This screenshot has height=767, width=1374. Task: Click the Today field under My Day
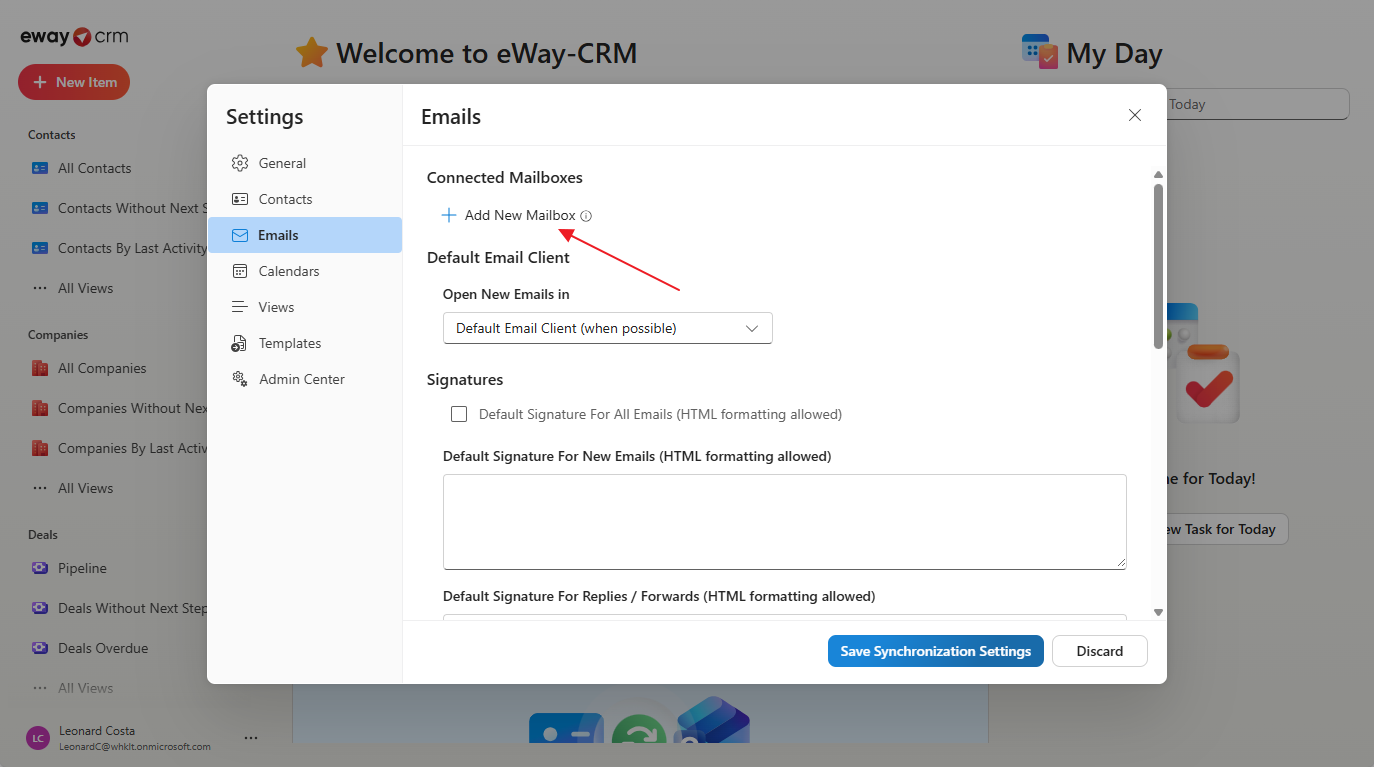1258,104
